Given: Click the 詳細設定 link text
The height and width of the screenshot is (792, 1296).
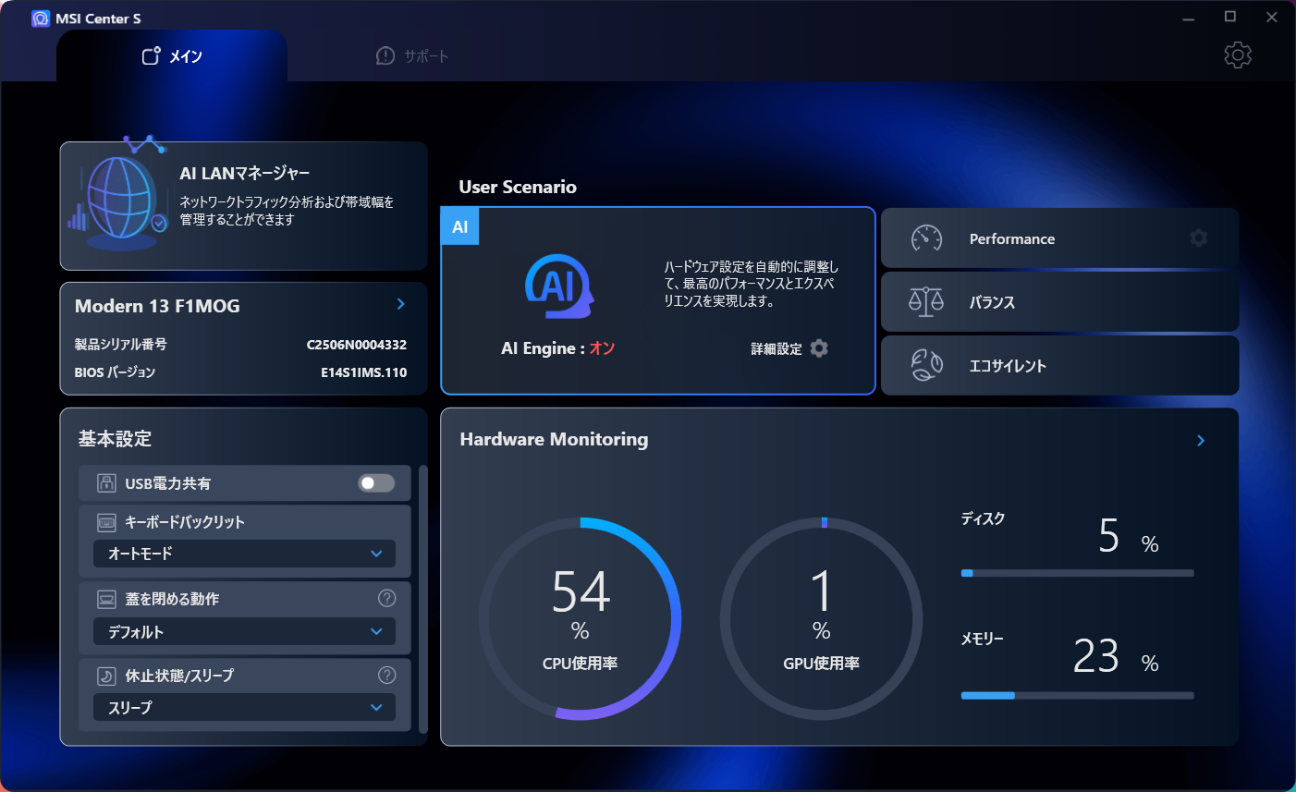Looking at the screenshot, I should point(777,349).
